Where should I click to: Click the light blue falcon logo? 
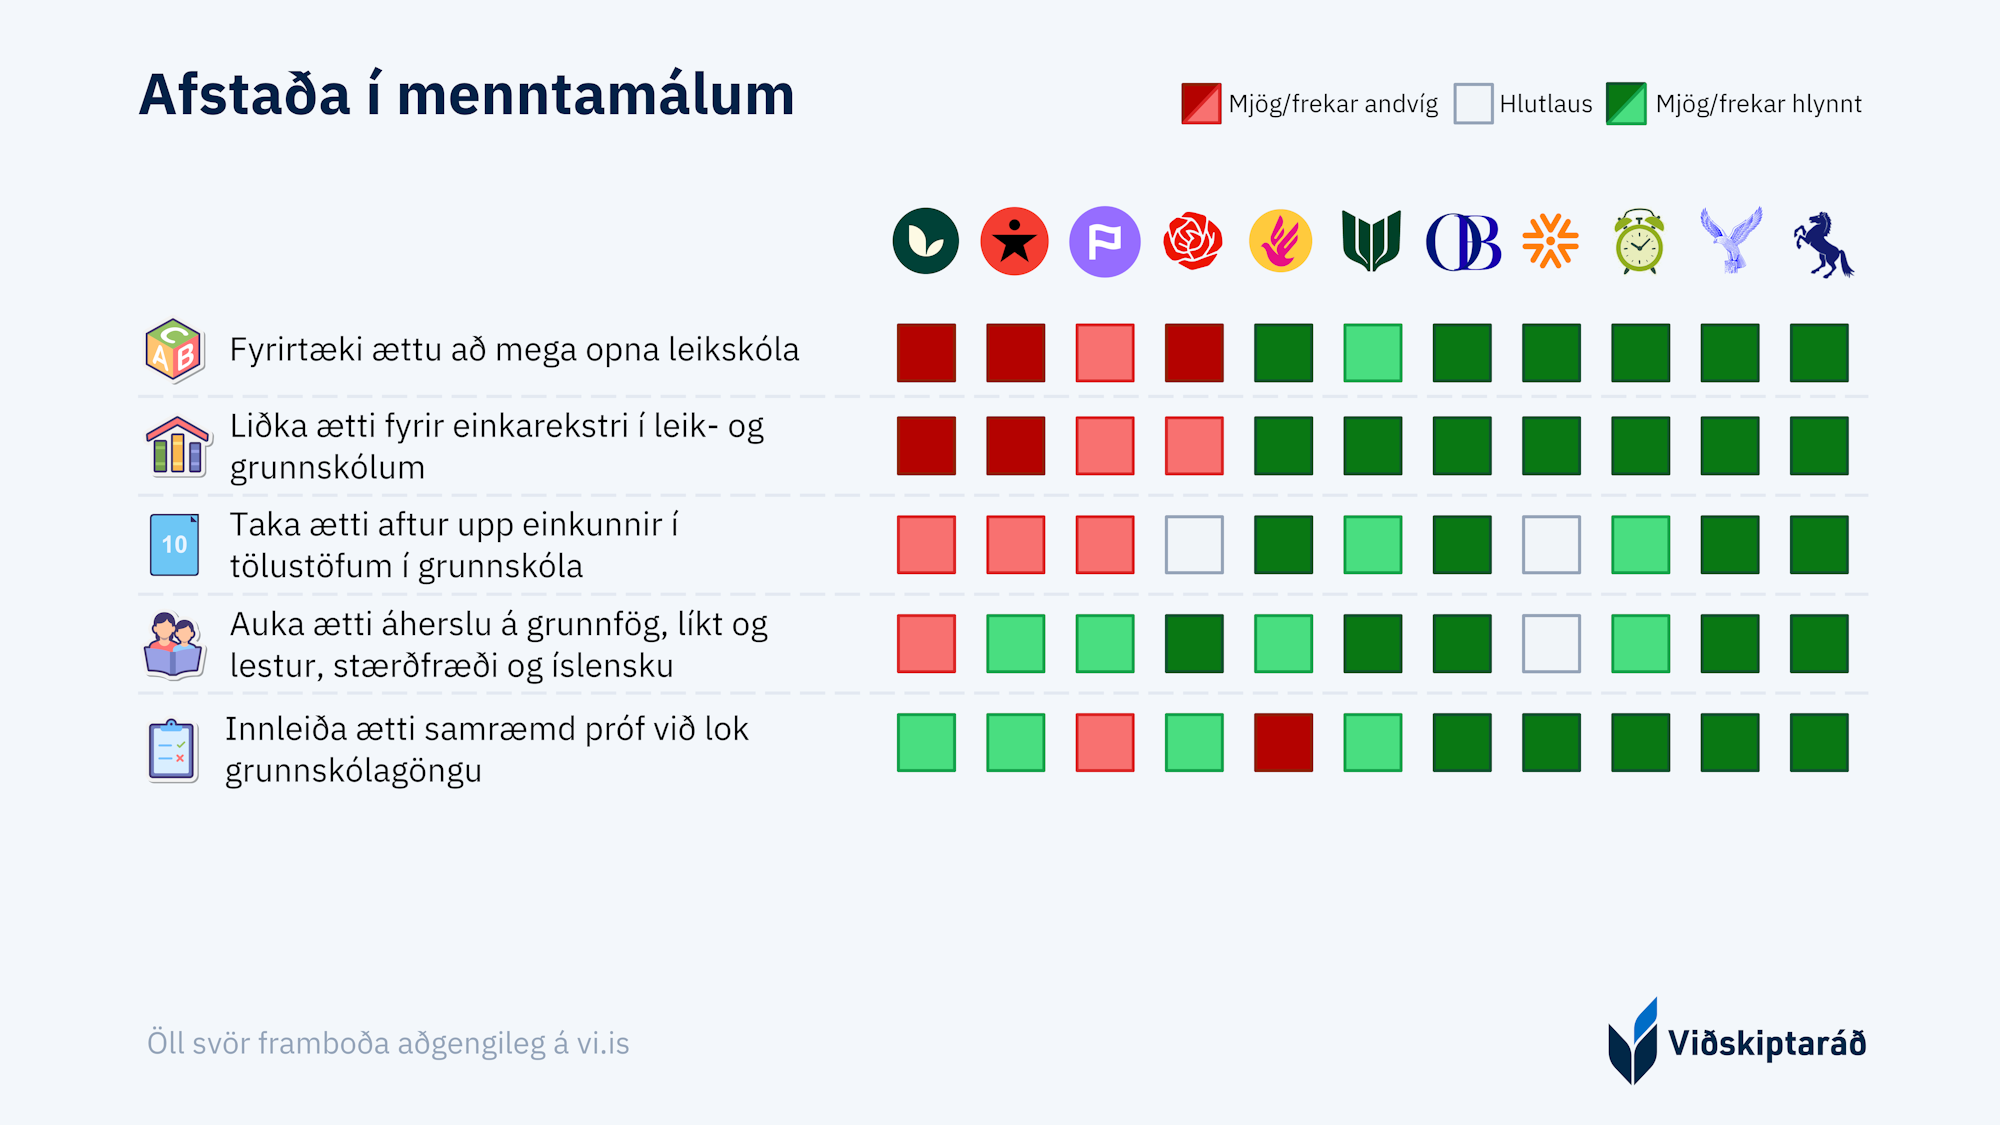point(1730,240)
